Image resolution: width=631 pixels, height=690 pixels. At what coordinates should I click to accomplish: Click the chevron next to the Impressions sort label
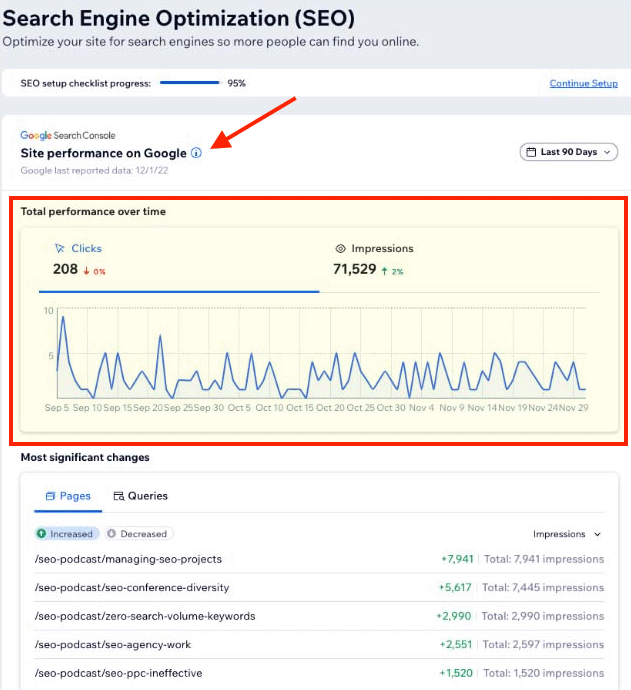pyautogui.click(x=597, y=534)
